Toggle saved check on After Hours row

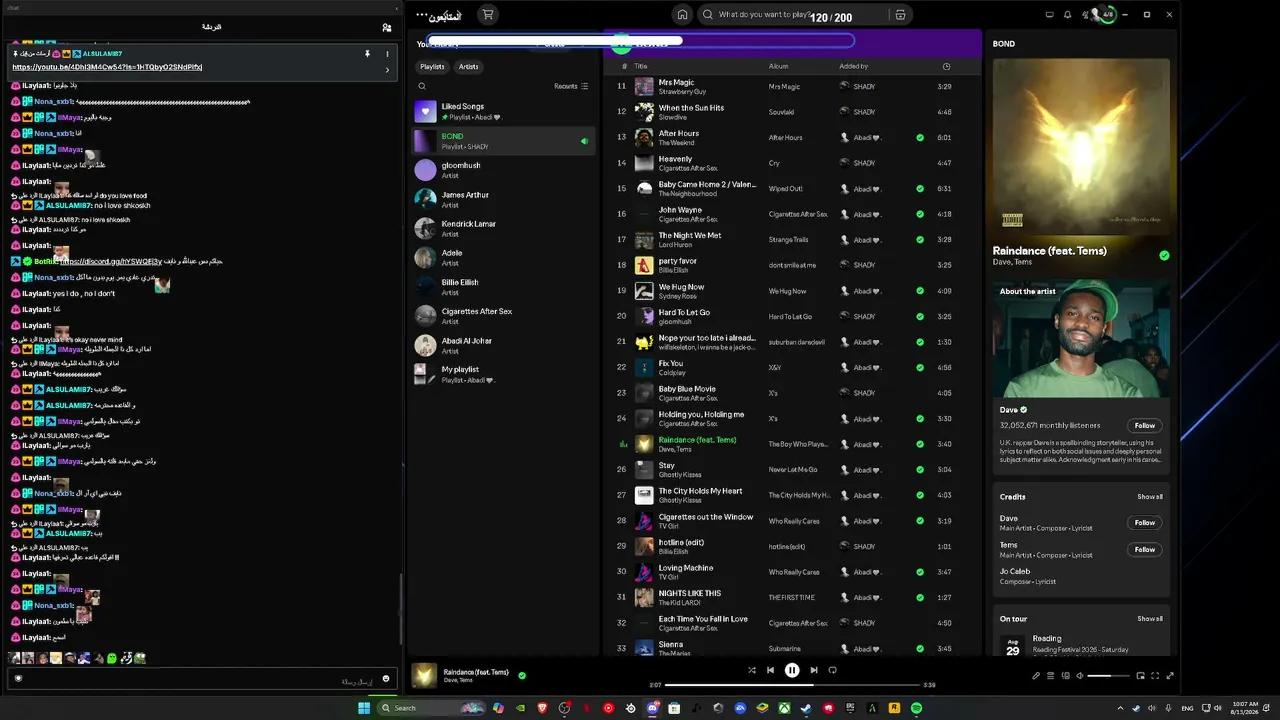coord(920,137)
